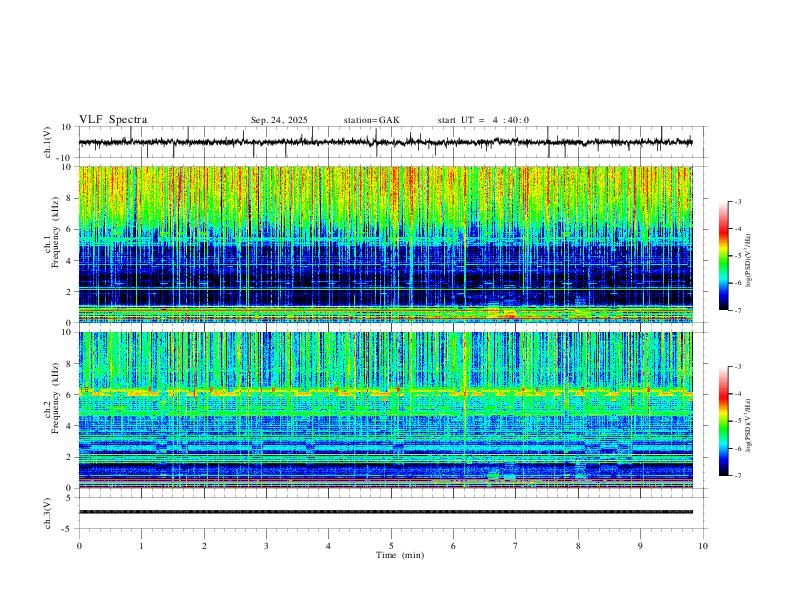
Task: Click time axis tick label "1"
Action: tap(142, 546)
